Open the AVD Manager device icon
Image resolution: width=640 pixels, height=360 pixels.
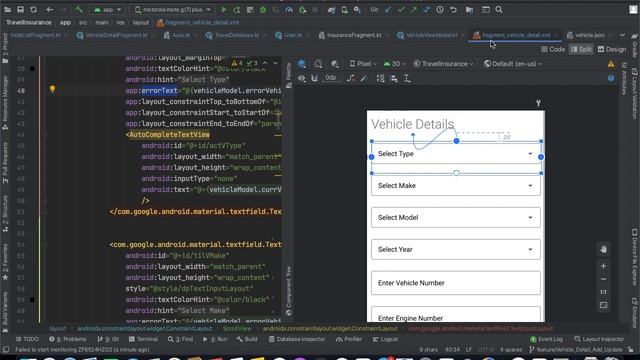click(344, 9)
